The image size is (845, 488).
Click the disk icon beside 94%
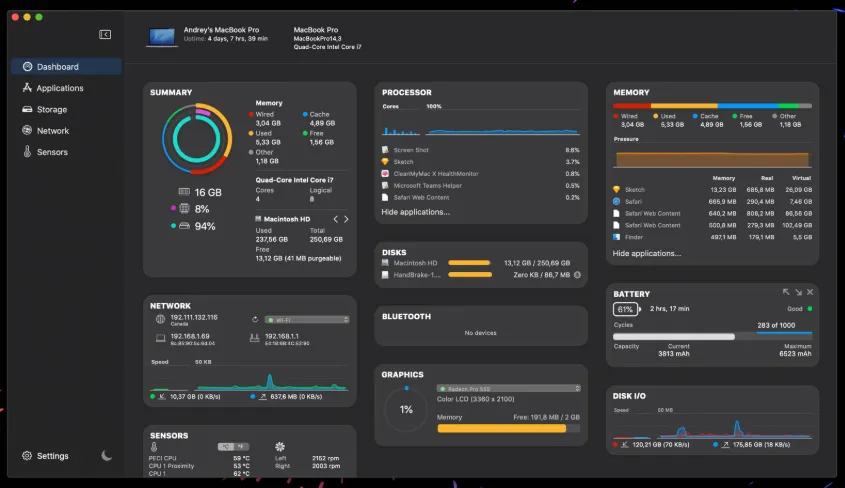click(x=184, y=226)
